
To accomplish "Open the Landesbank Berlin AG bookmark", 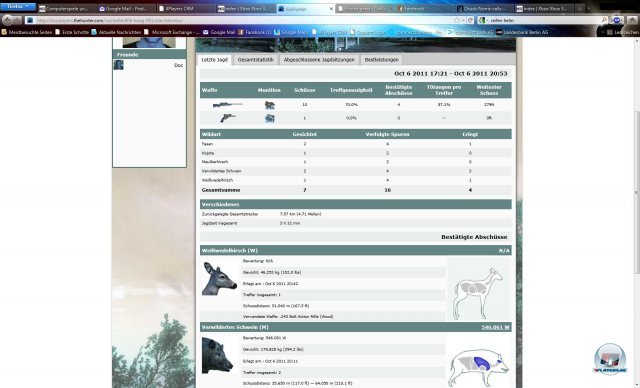I will (522, 32).
